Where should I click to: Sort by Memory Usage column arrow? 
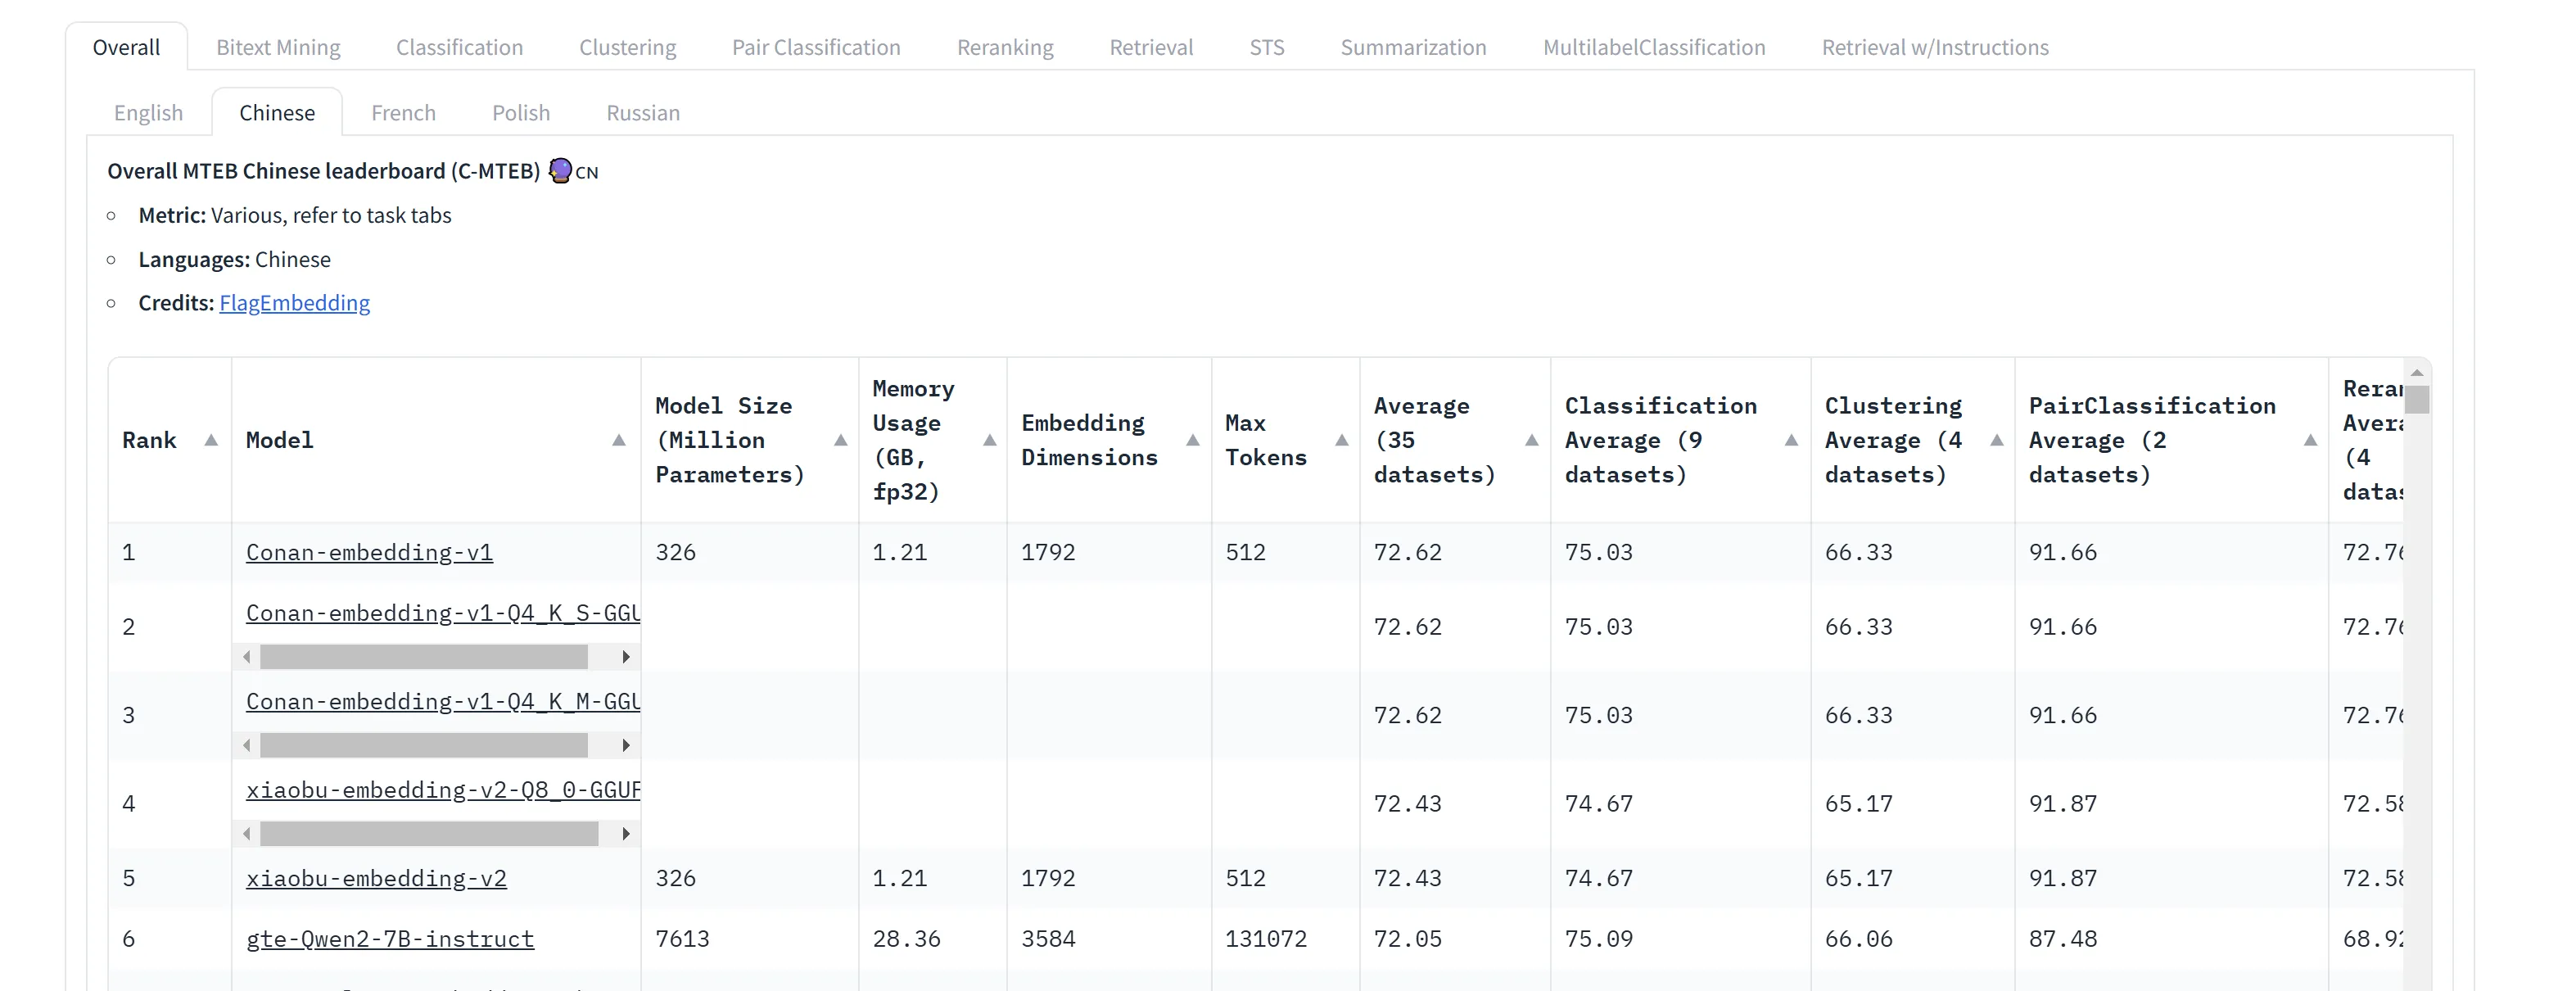point(990,440)
